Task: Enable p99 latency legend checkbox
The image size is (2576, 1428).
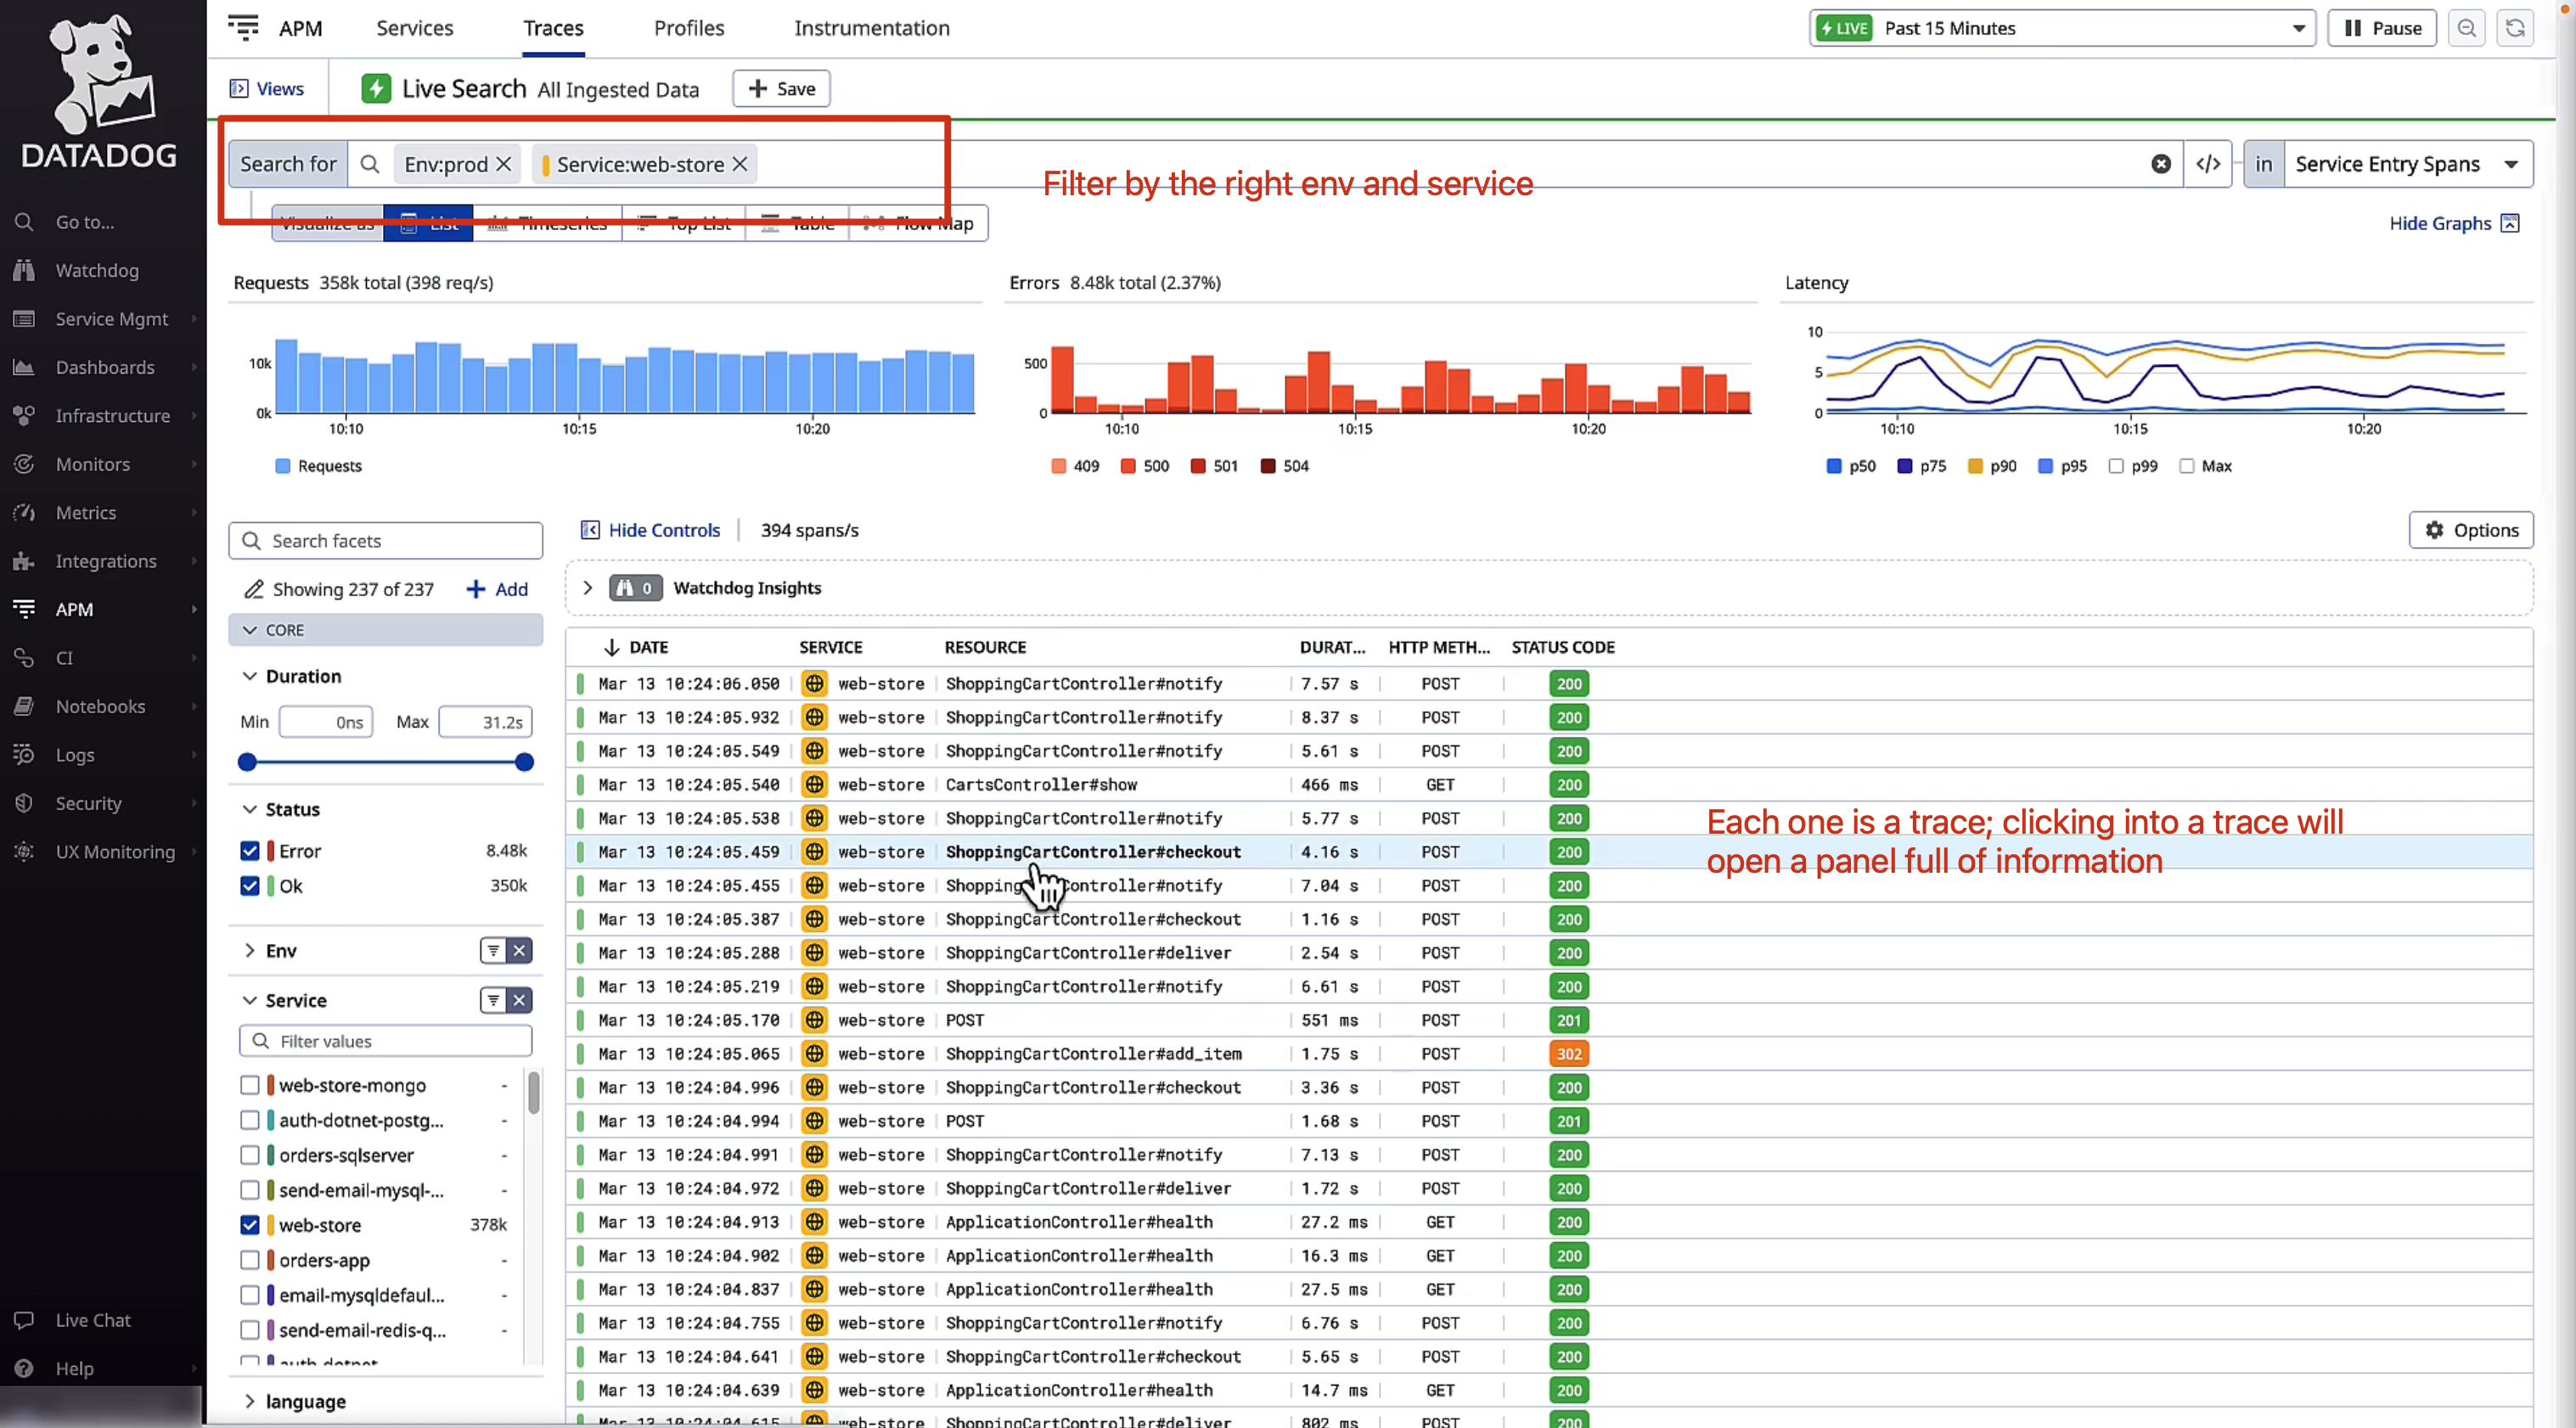Action: 2116,466
